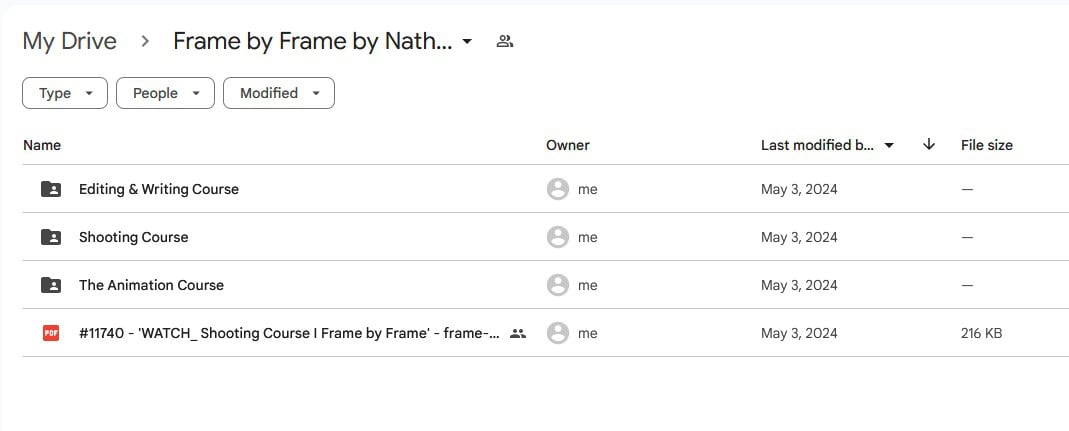Click the Owner column header
The image size is (1069, 431).
click(x=567, y=145)
